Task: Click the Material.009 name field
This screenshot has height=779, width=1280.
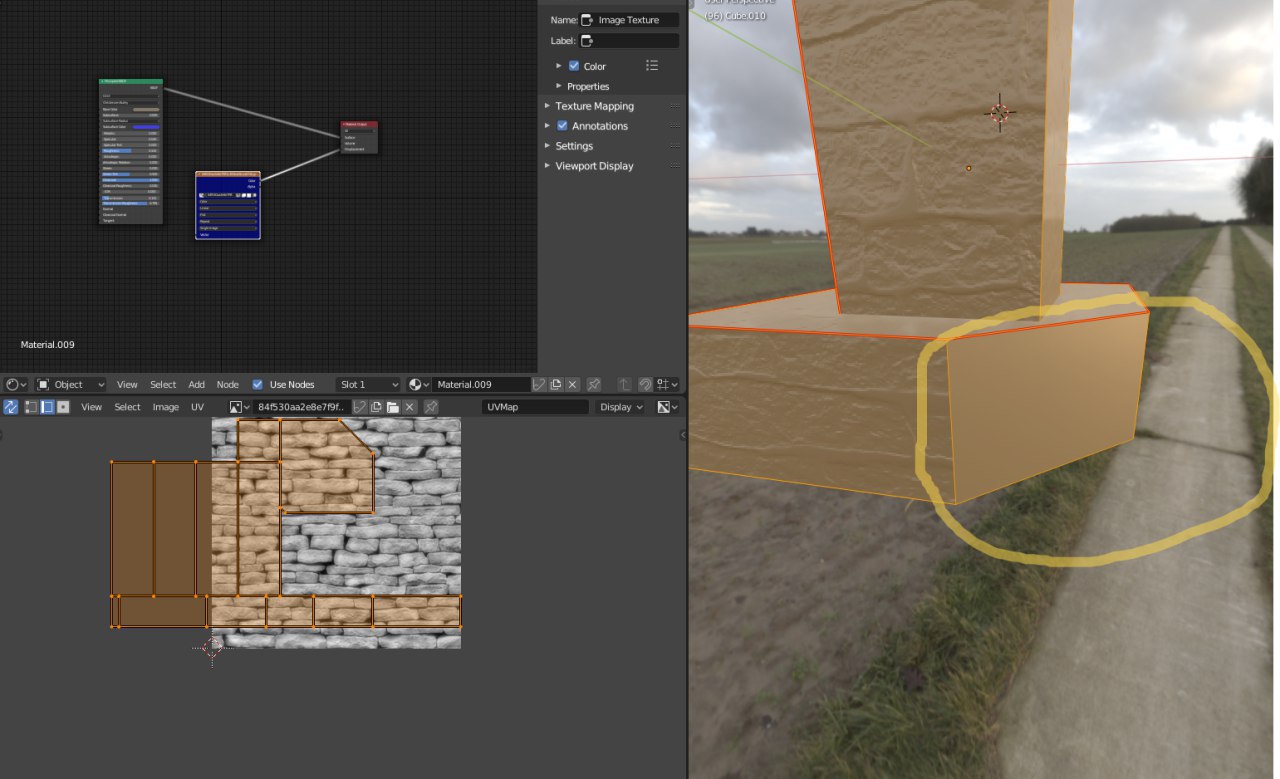Action: point(481,384)
